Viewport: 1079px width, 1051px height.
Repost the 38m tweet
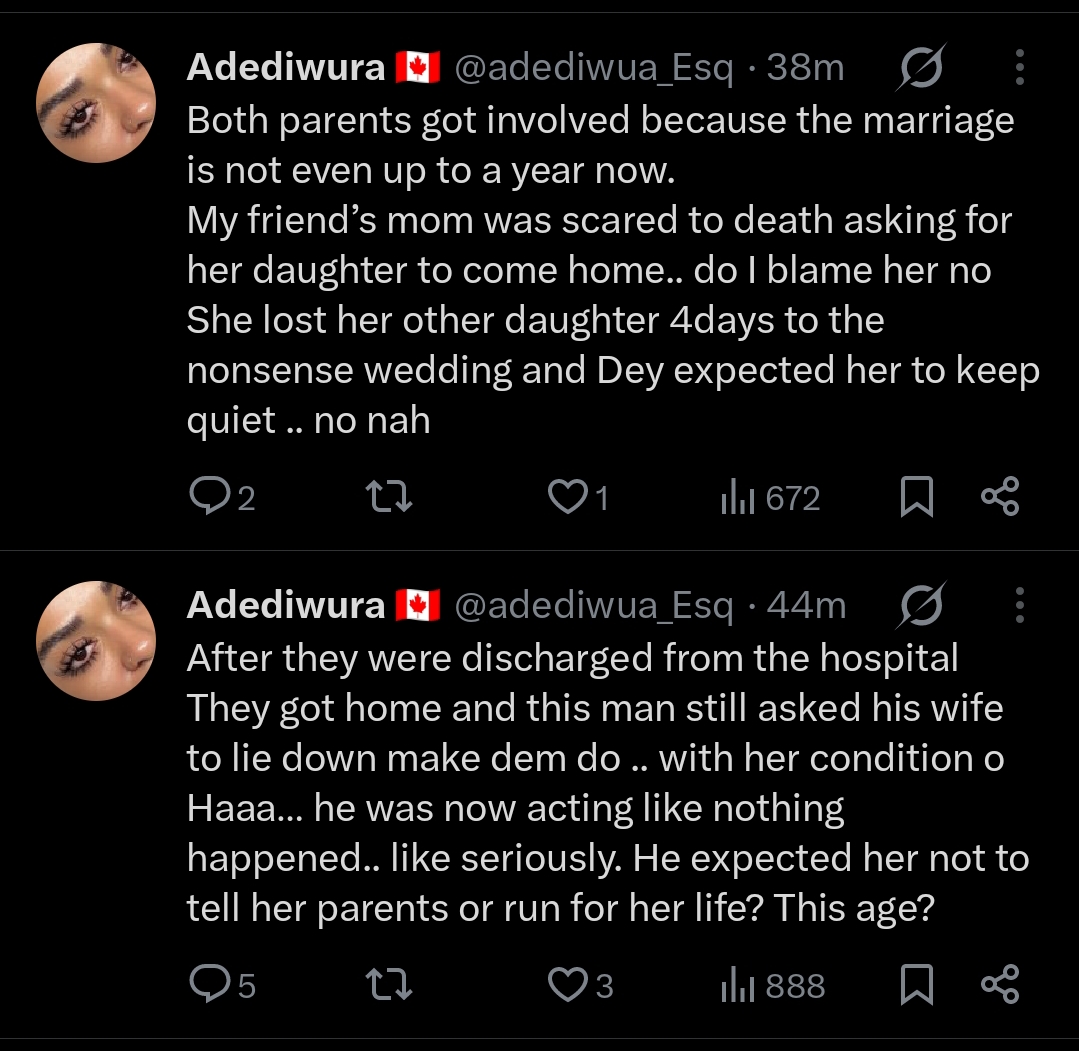coord(390,497)
